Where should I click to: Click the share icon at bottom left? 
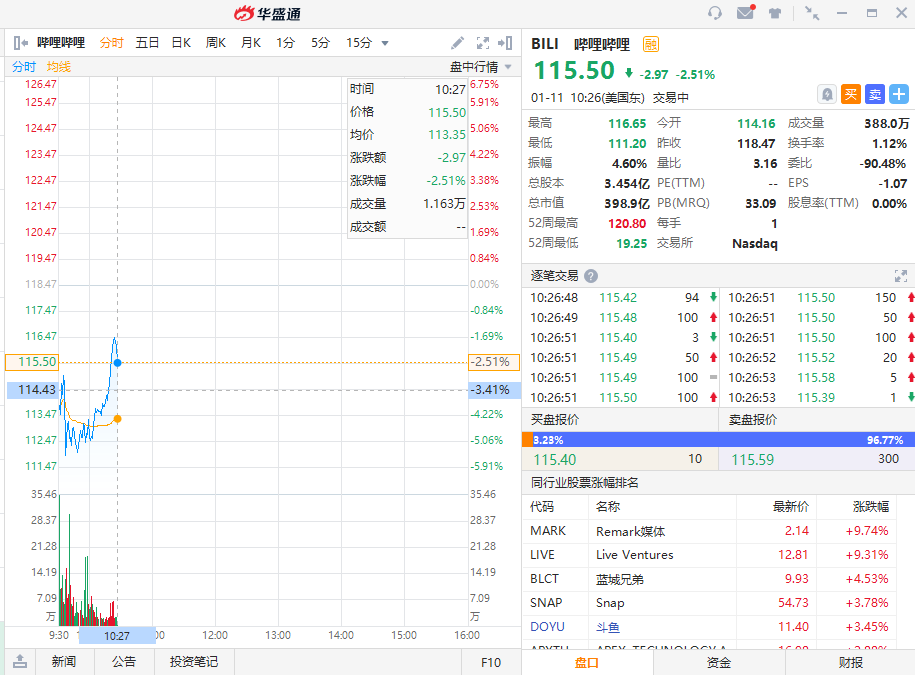20,661
